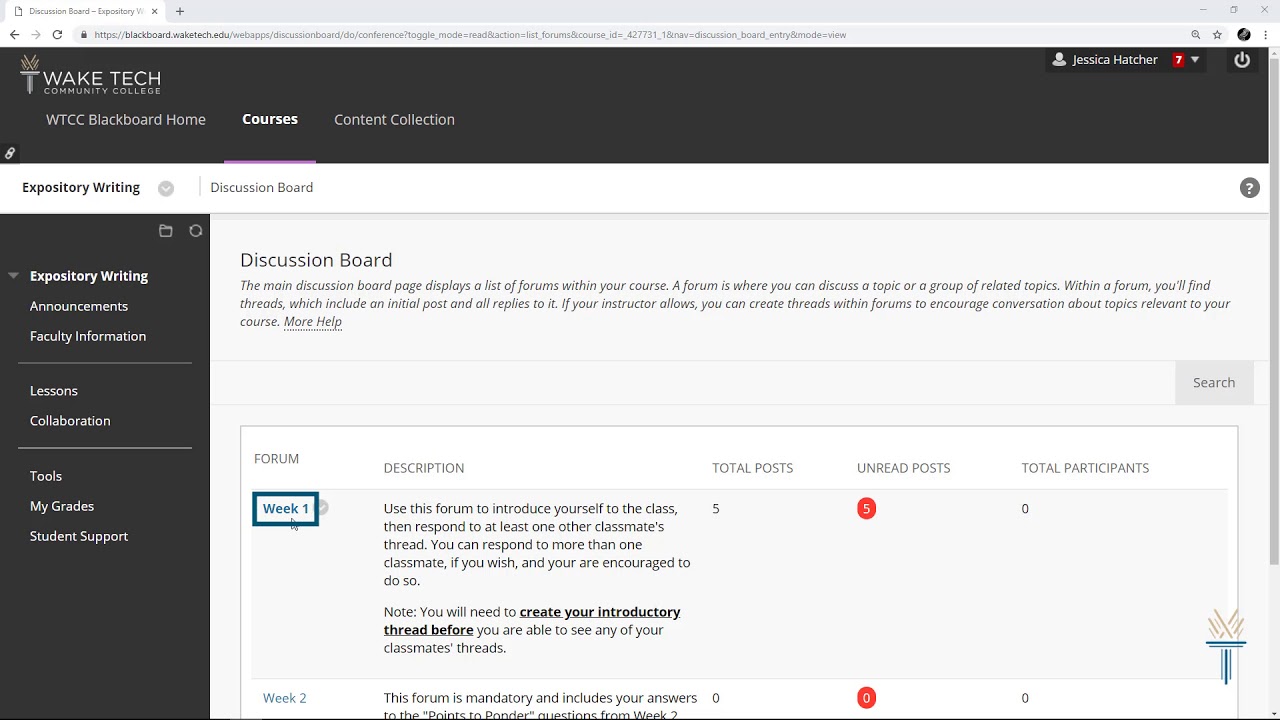Open My Grades in the sidebar
Screen dimensions: 1280x720
[62, 506]
